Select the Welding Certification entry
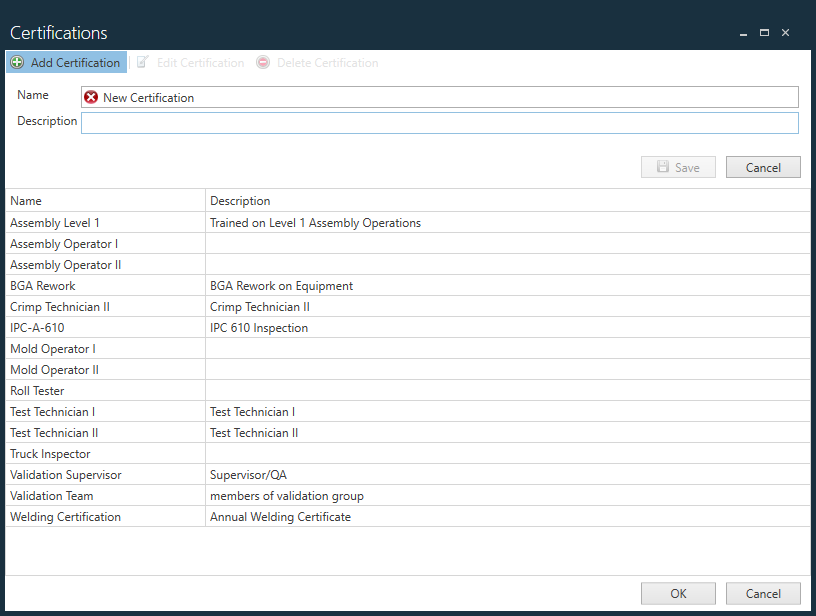The height and width of the screenshot is (616, 816). 100,516
